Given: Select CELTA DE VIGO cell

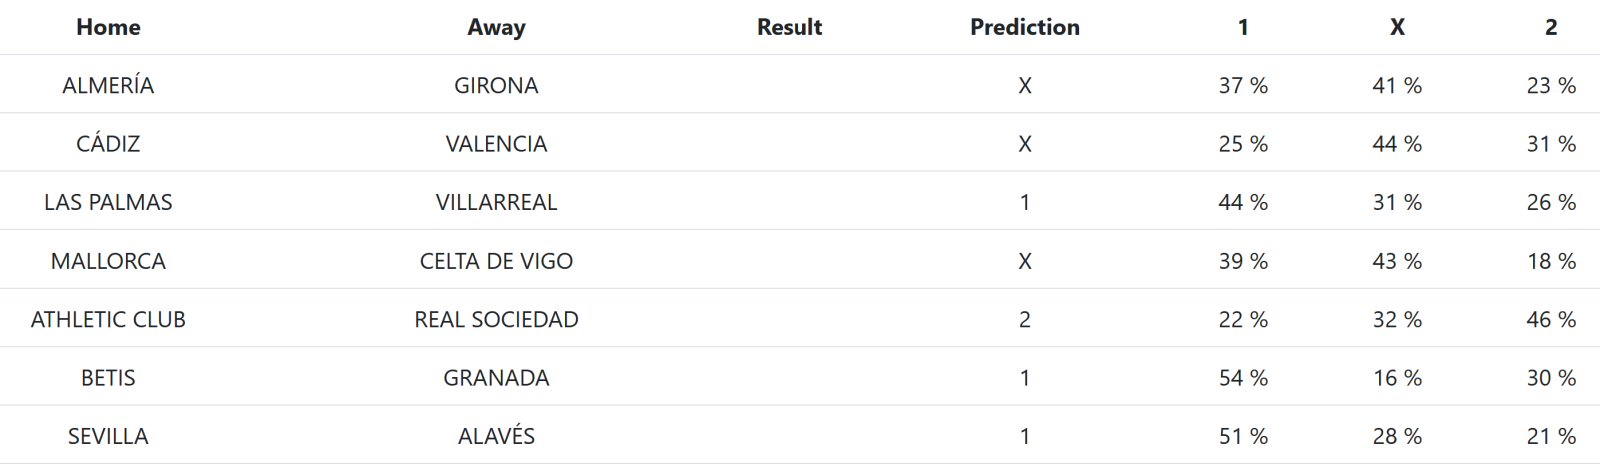Looking at the screenshot, I should coord(496,261).
